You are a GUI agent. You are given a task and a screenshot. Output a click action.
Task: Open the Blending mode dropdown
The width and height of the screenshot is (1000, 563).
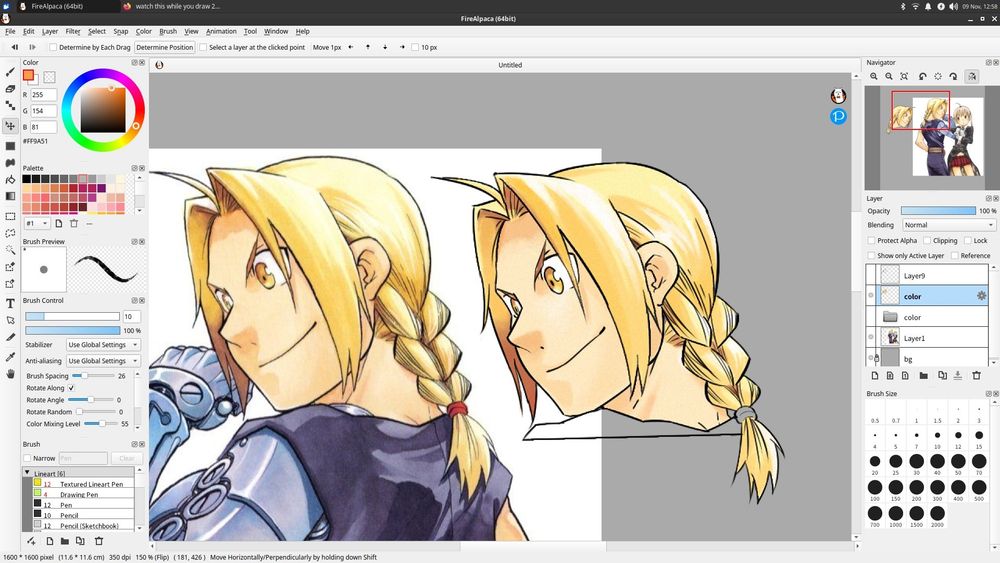pos(948,225)
